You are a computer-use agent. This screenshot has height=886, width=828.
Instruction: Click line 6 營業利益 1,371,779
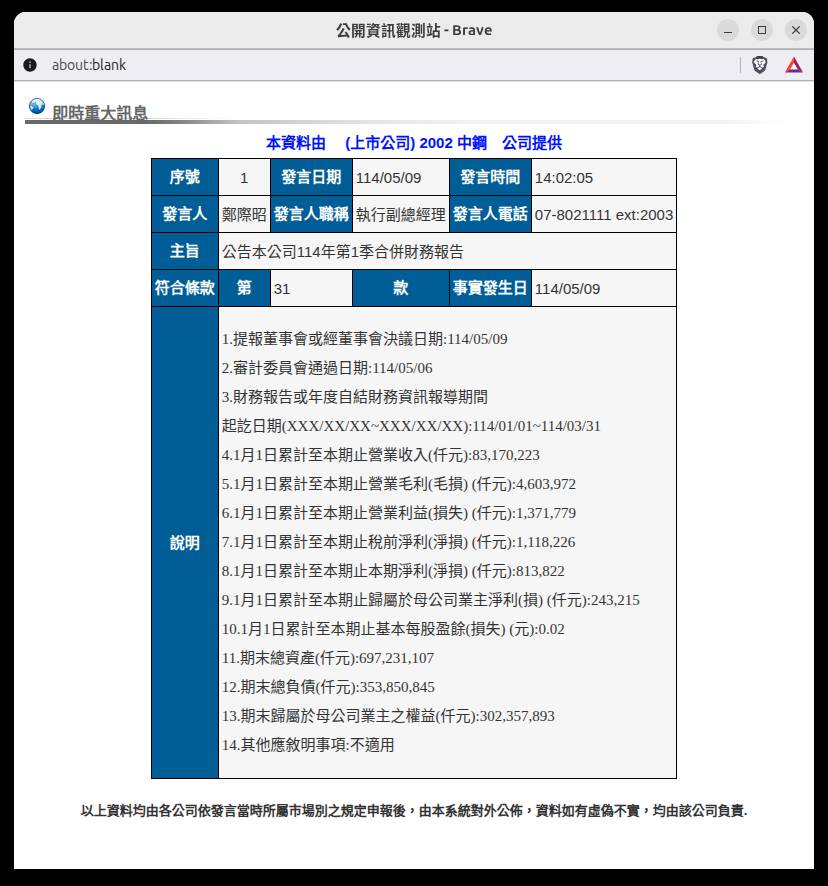pyautogui.click(x=398, y=513)
